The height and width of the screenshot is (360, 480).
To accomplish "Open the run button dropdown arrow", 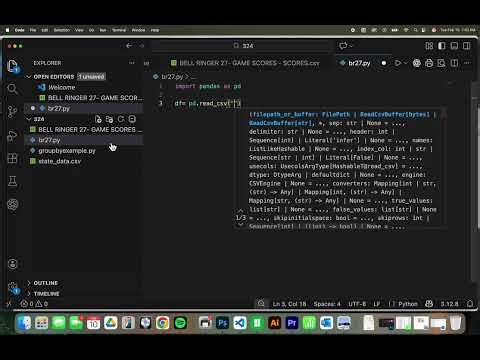I will 405,63.
